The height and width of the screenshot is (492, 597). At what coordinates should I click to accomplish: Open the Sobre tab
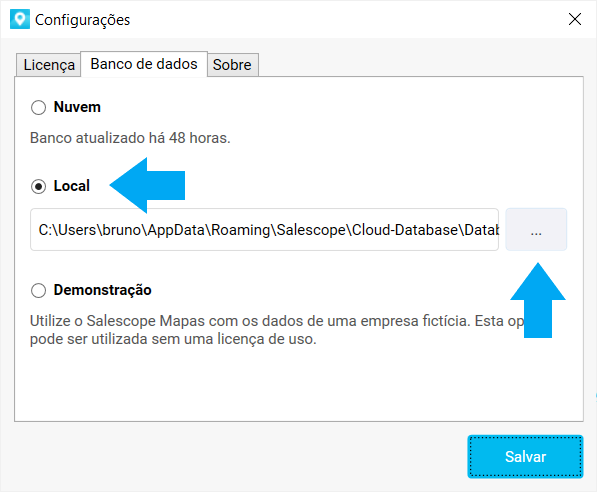(x=232, y=65)
